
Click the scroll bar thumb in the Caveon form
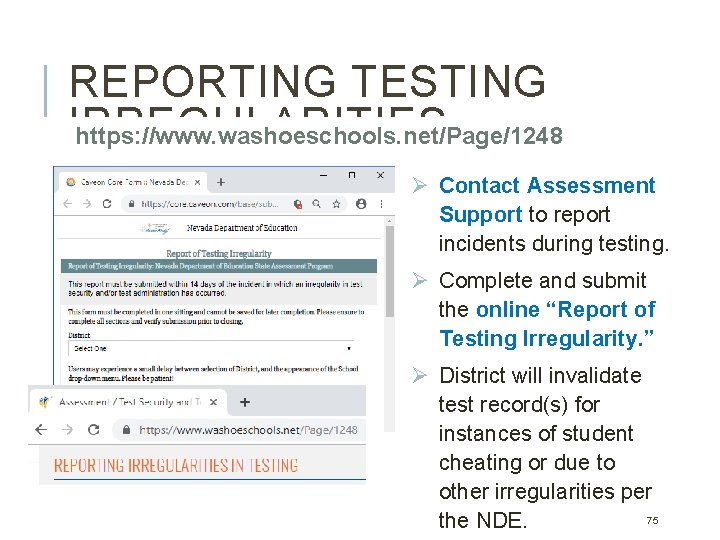[x=390, y=271]
